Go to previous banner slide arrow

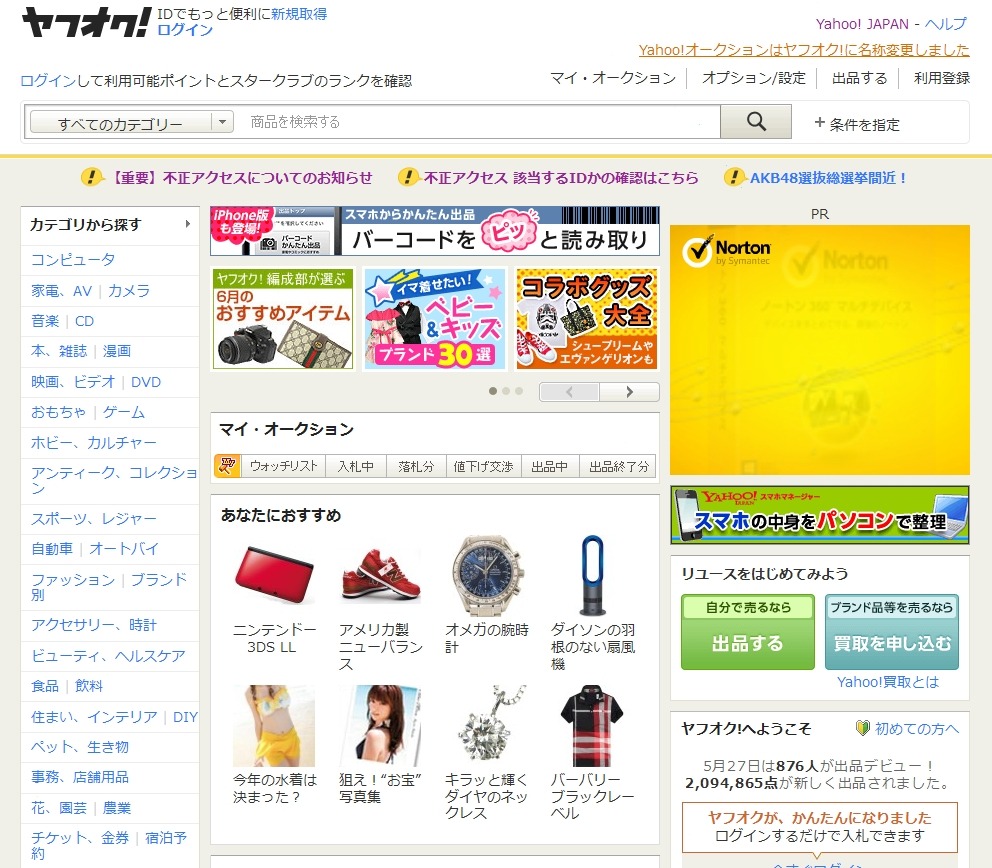[x=569, y=392]
